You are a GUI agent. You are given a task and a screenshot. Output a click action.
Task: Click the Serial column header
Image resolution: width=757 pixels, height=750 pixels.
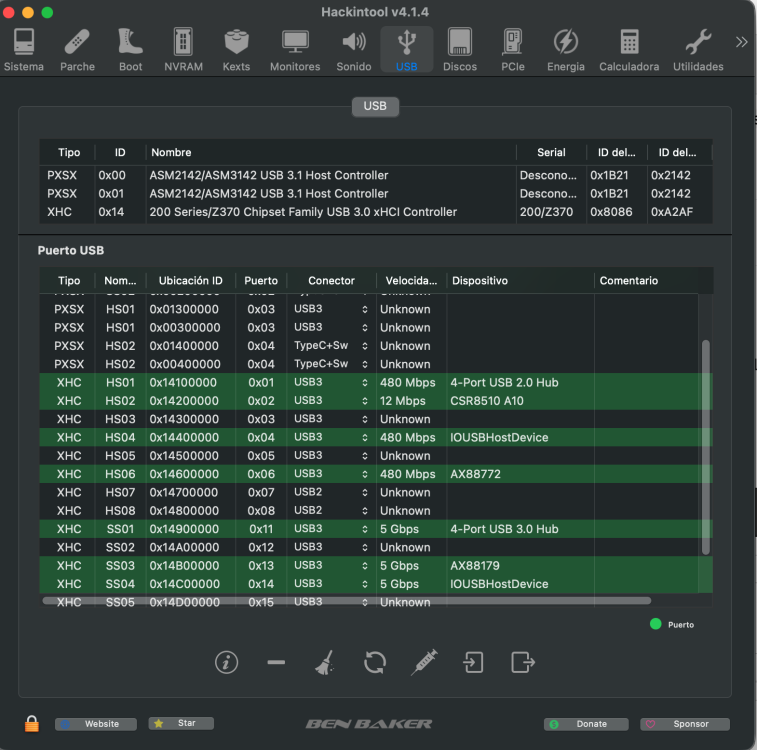551,153
